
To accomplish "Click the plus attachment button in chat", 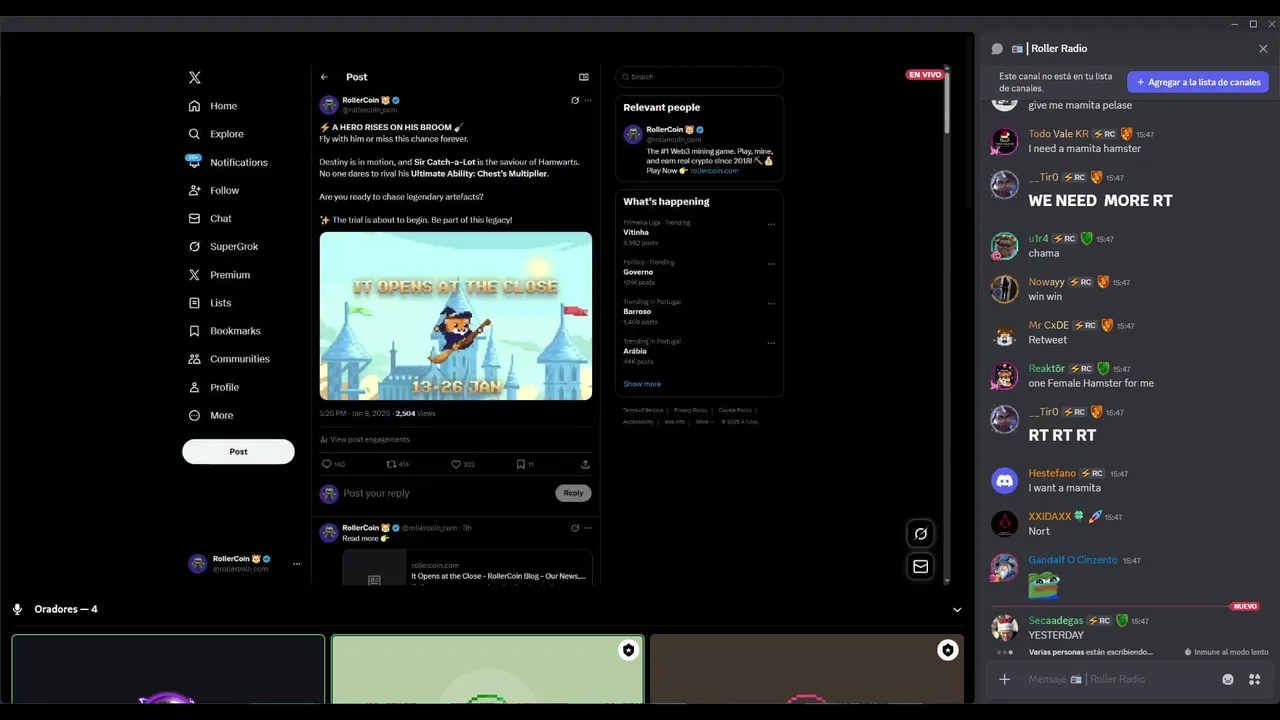I will pos(1005,679).
